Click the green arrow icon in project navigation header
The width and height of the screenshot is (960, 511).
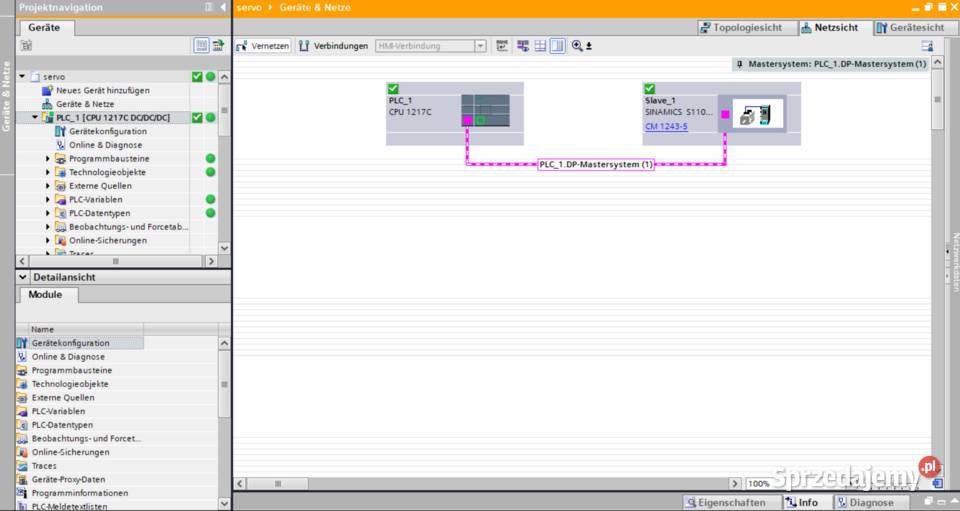[218, 45]
